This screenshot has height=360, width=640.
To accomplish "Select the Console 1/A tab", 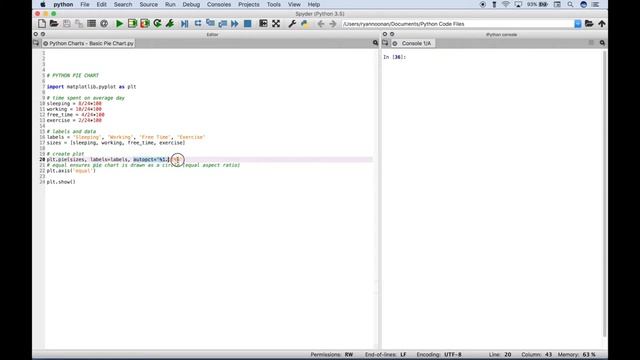I will click(413, 43).
